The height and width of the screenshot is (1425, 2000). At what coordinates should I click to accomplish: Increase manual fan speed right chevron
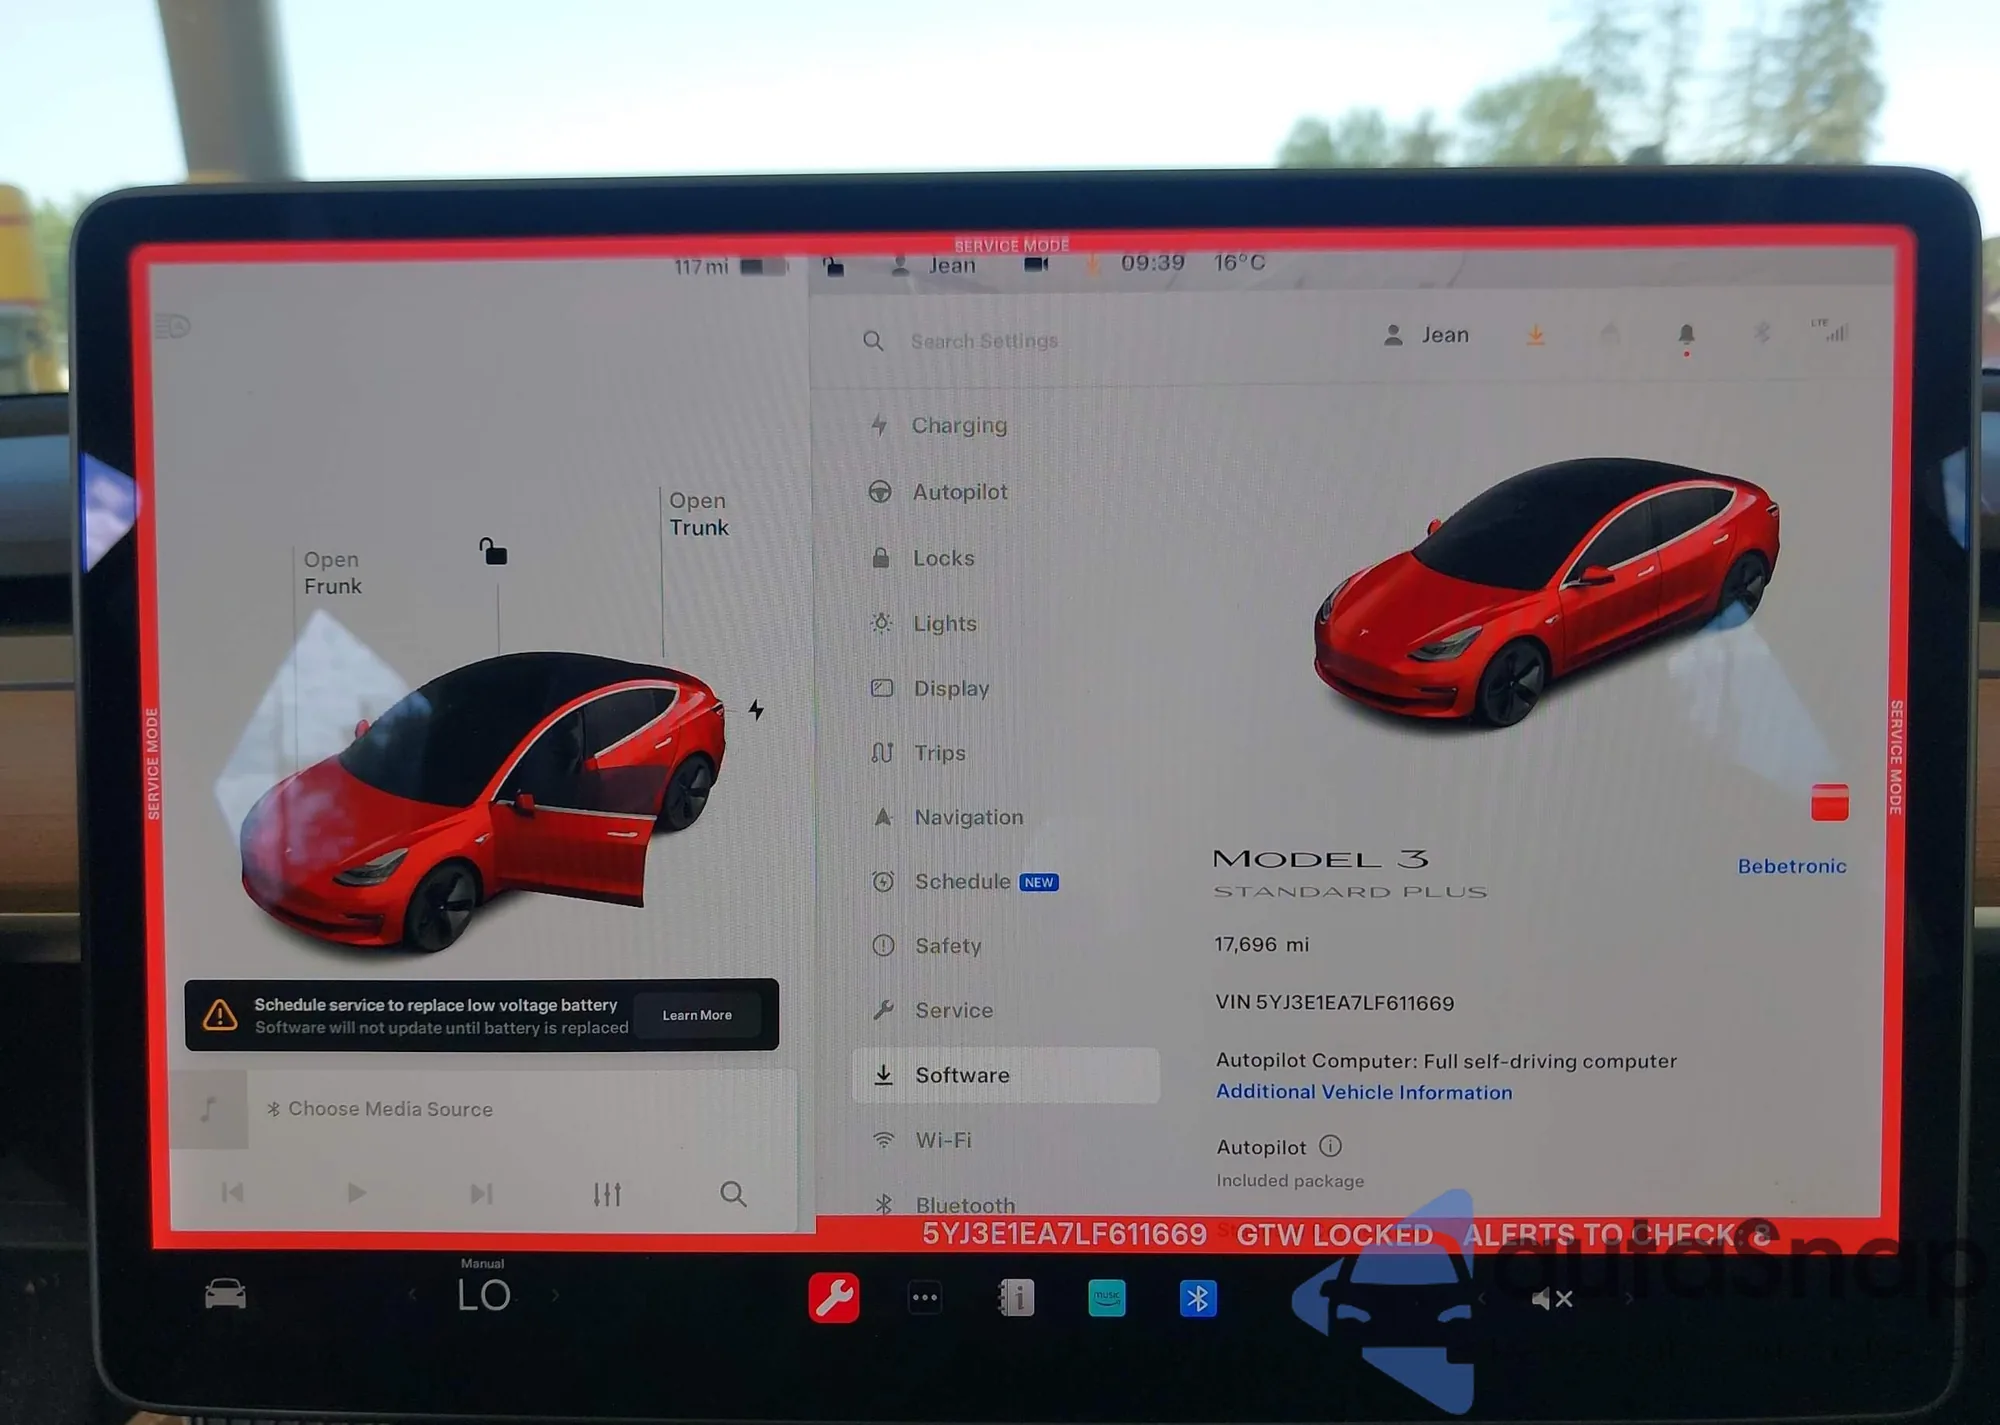point(556,1296)
